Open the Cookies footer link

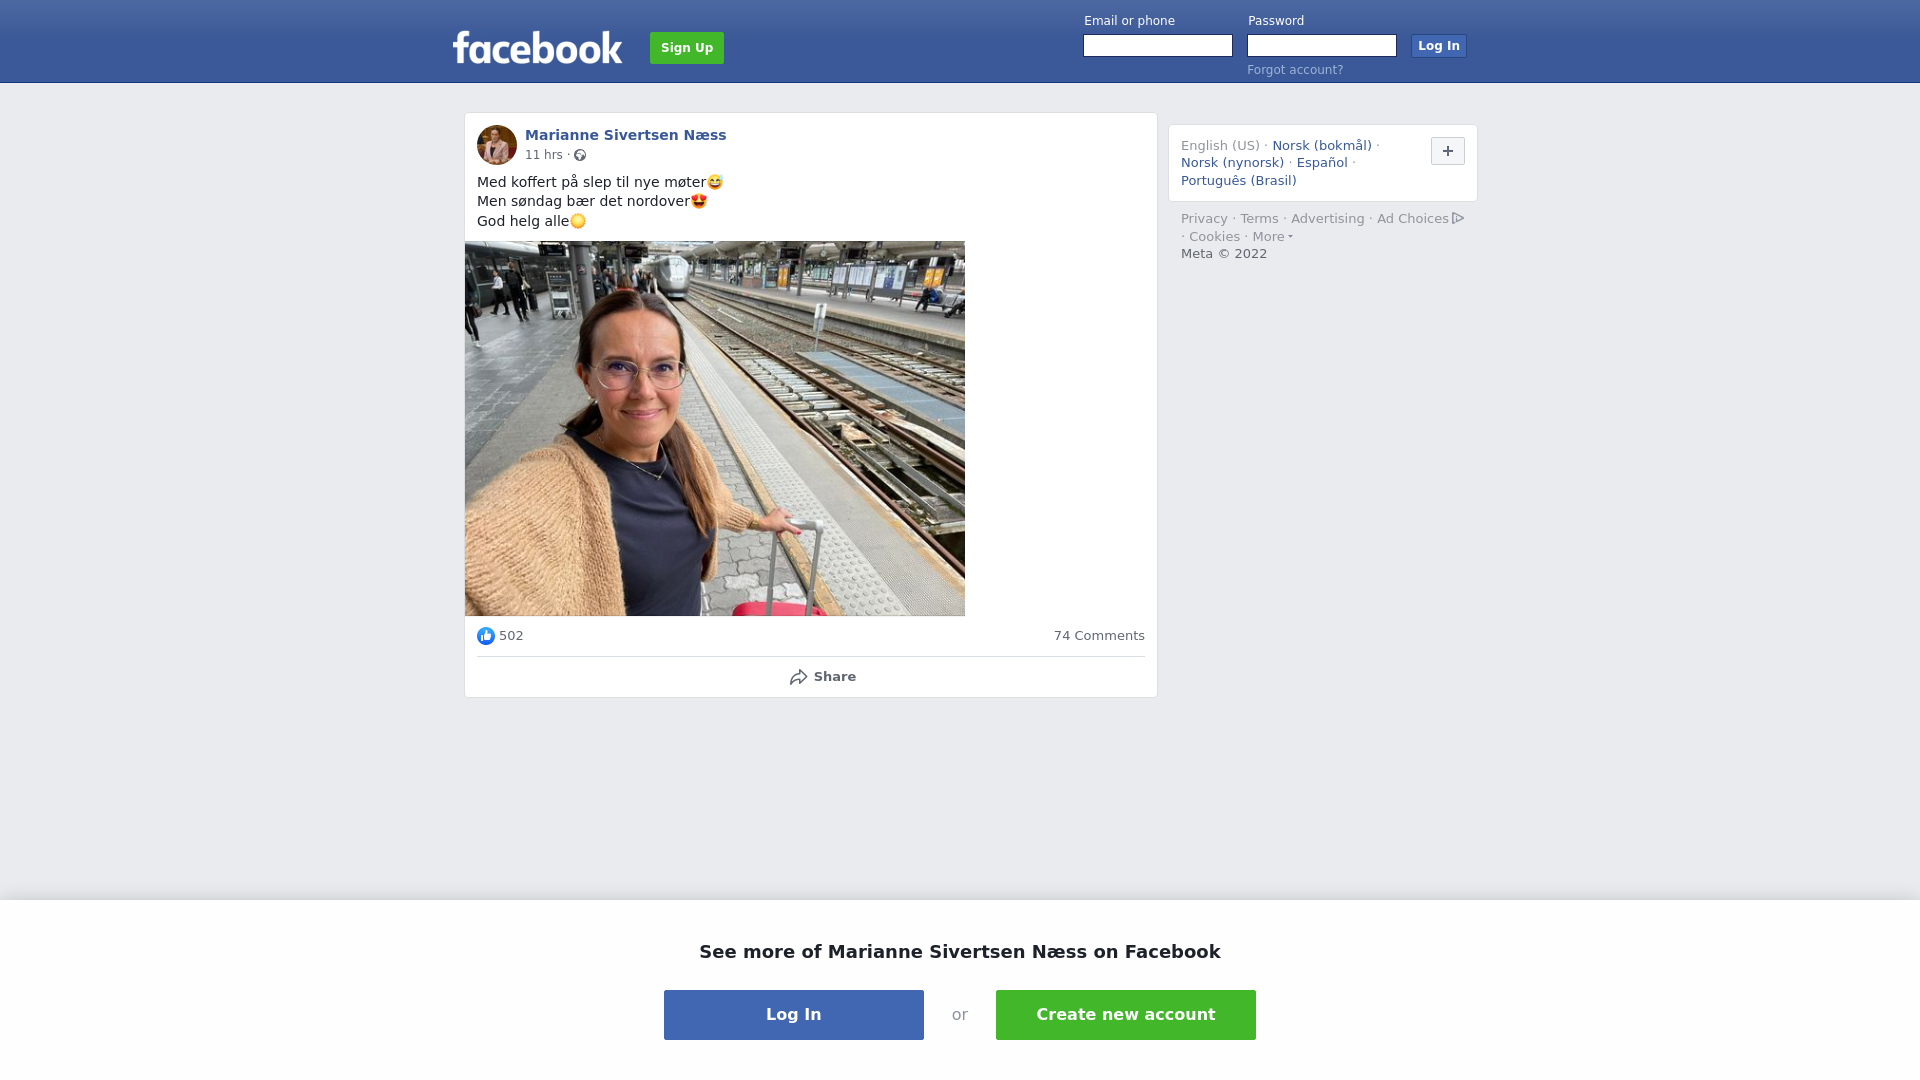click(x=1214, y=237)
